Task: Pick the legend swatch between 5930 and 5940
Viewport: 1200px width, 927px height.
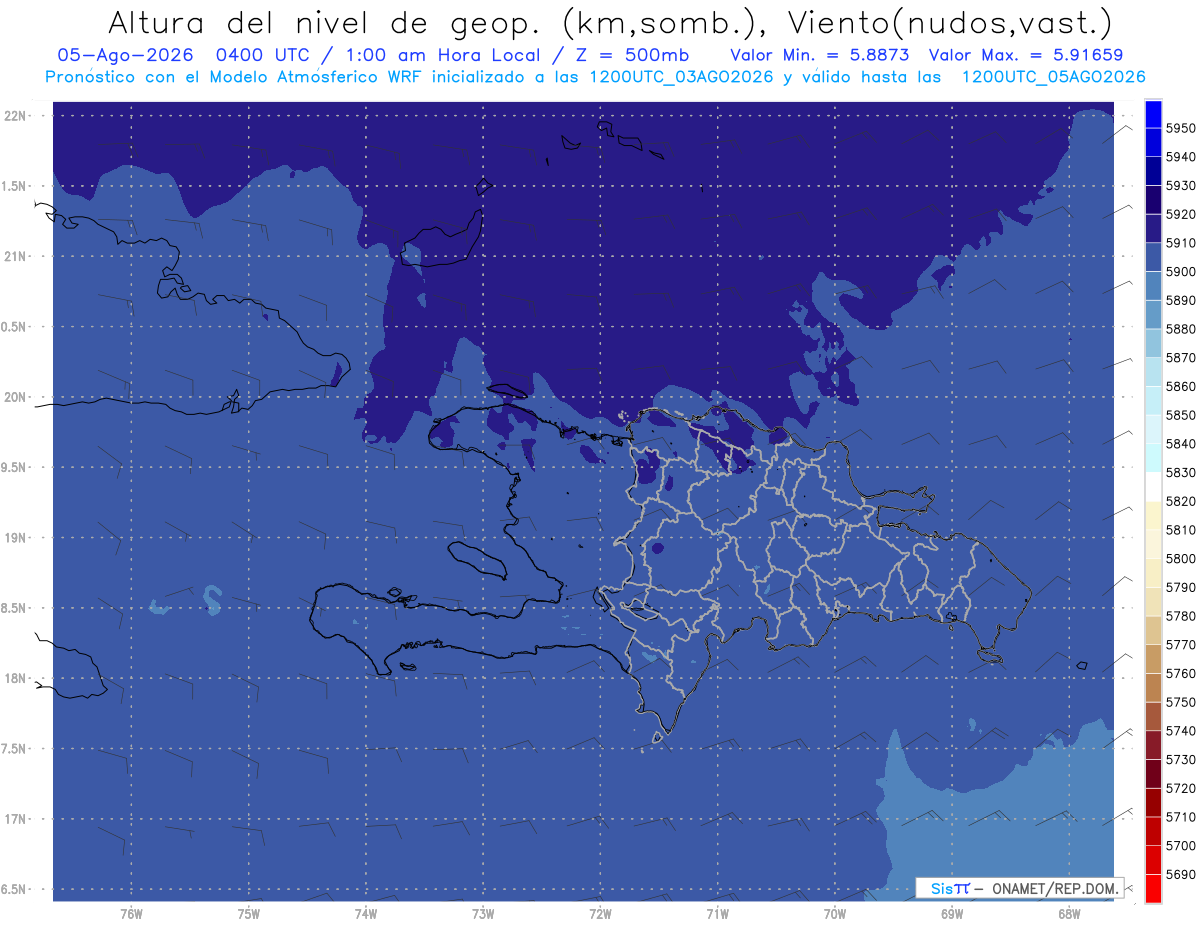Action: click(1153, 171)
